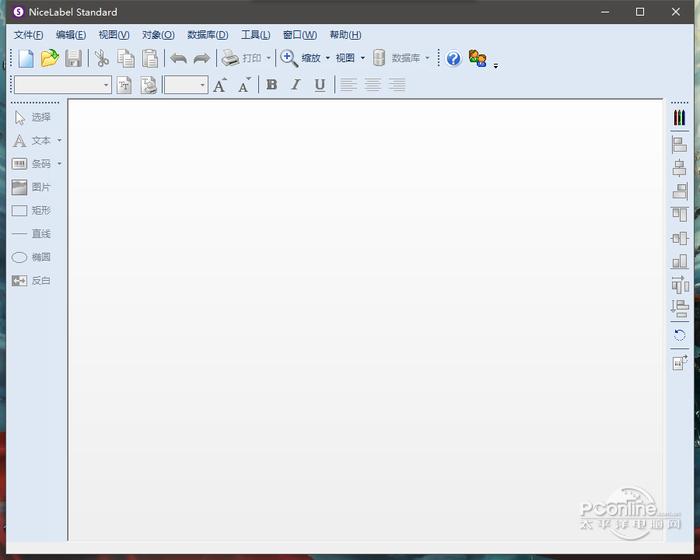Open Help with the blue question mark
Image resolution: width=700 pixels, height=560 pixels.
[454, 59]
